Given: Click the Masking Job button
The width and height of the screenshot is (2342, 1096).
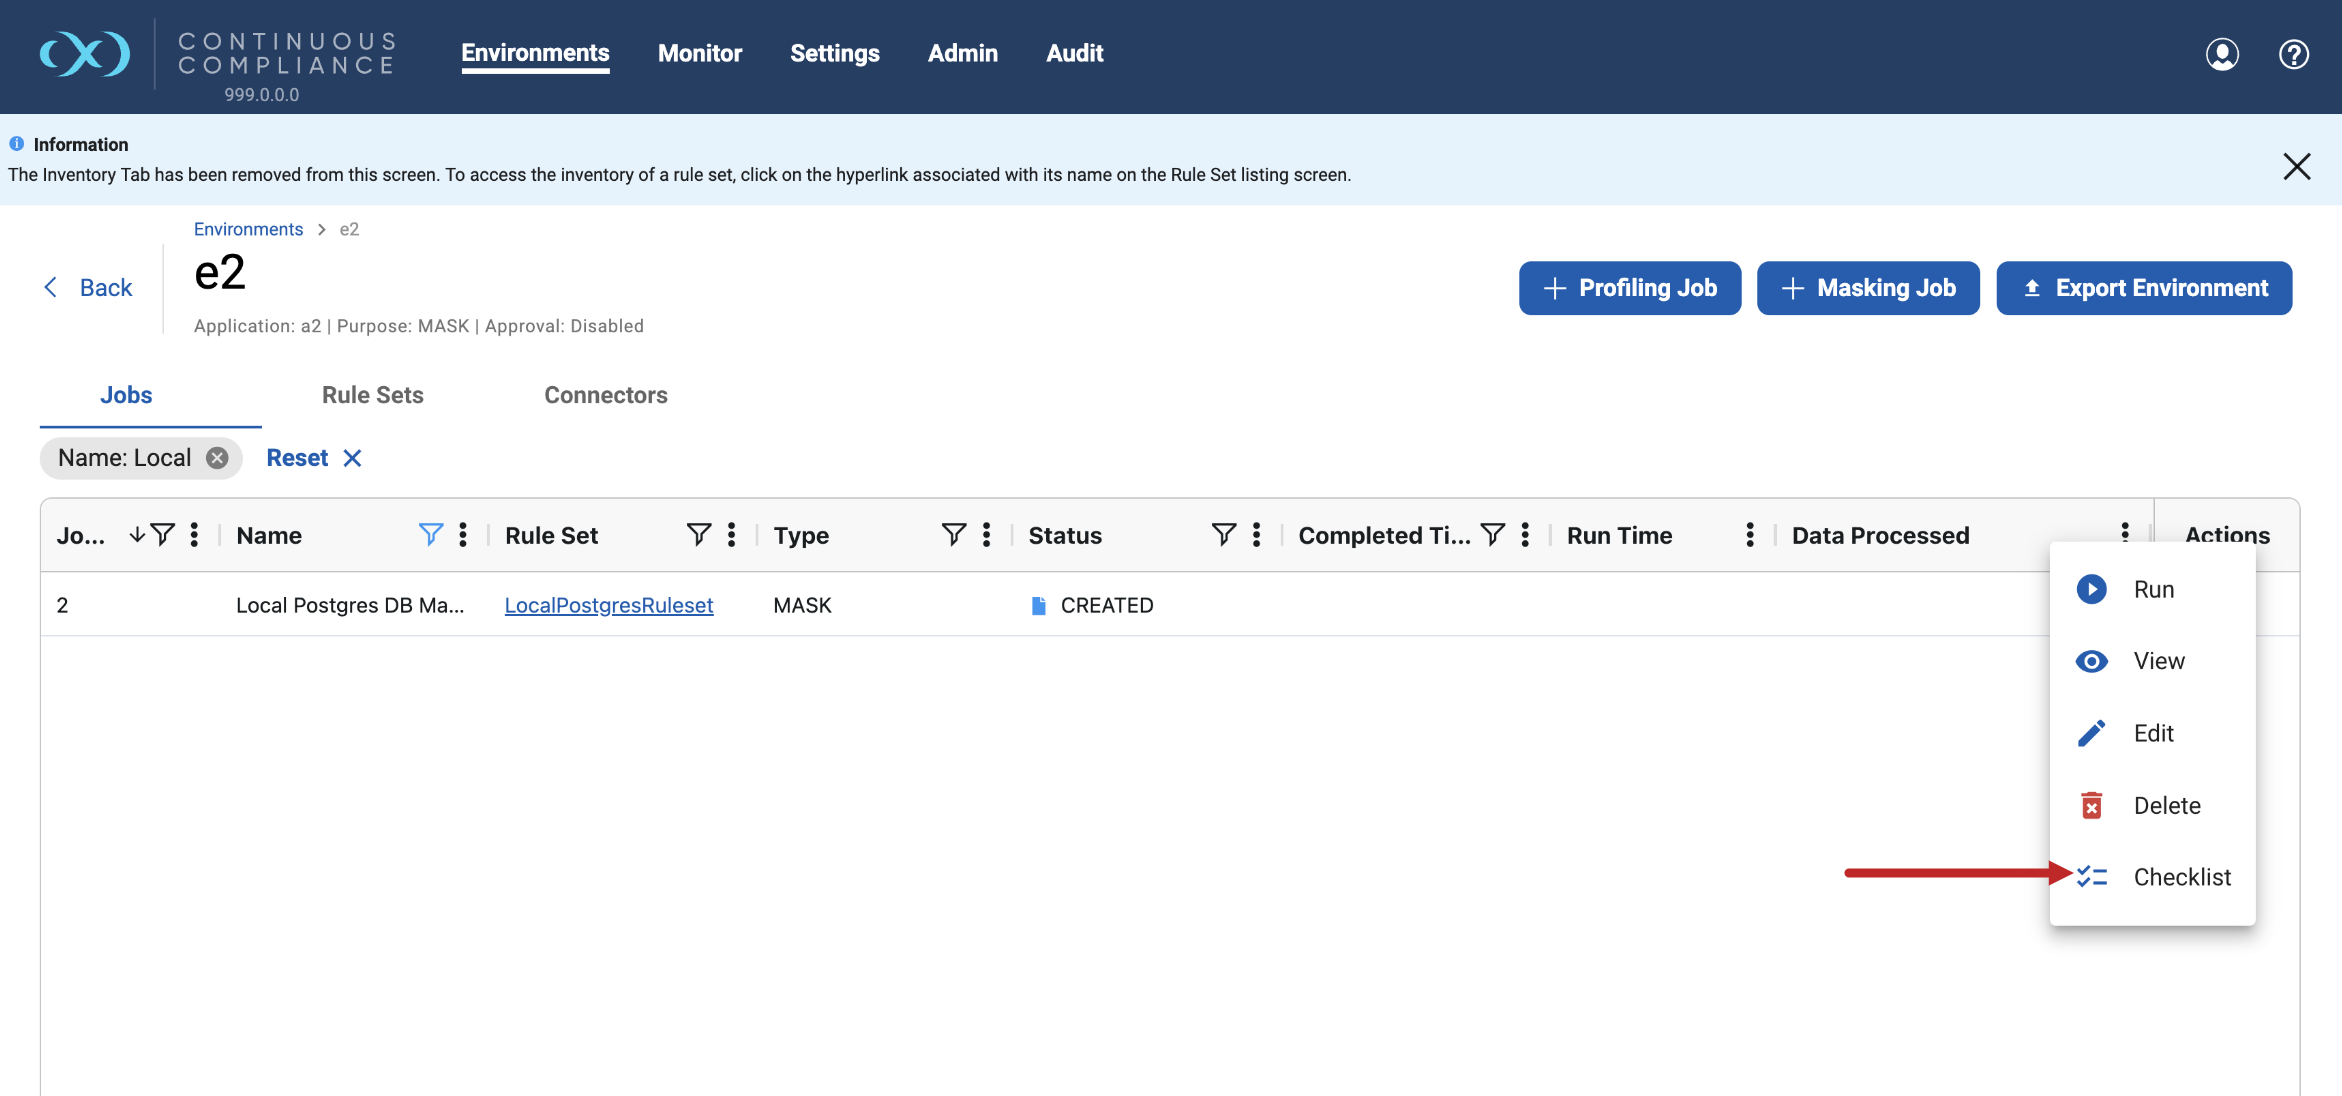Looking at the screenshot, I should click(1867, 288).
